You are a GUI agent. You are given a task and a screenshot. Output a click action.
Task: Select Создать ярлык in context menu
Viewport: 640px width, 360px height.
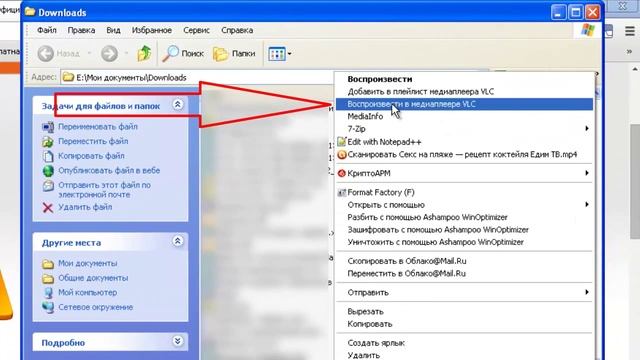pos(464,343)
